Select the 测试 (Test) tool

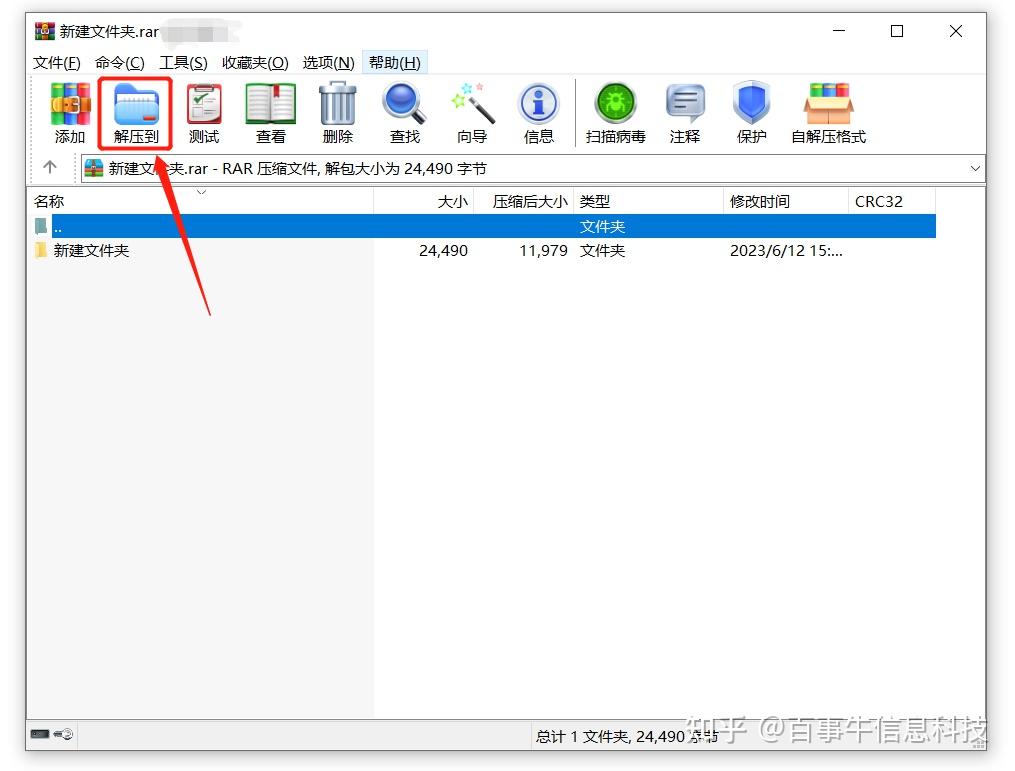tap(203, 110)
